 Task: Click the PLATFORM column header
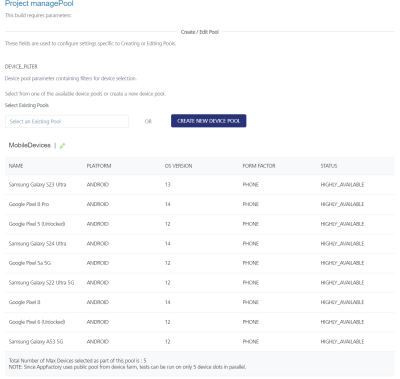(x=99, y=166)
